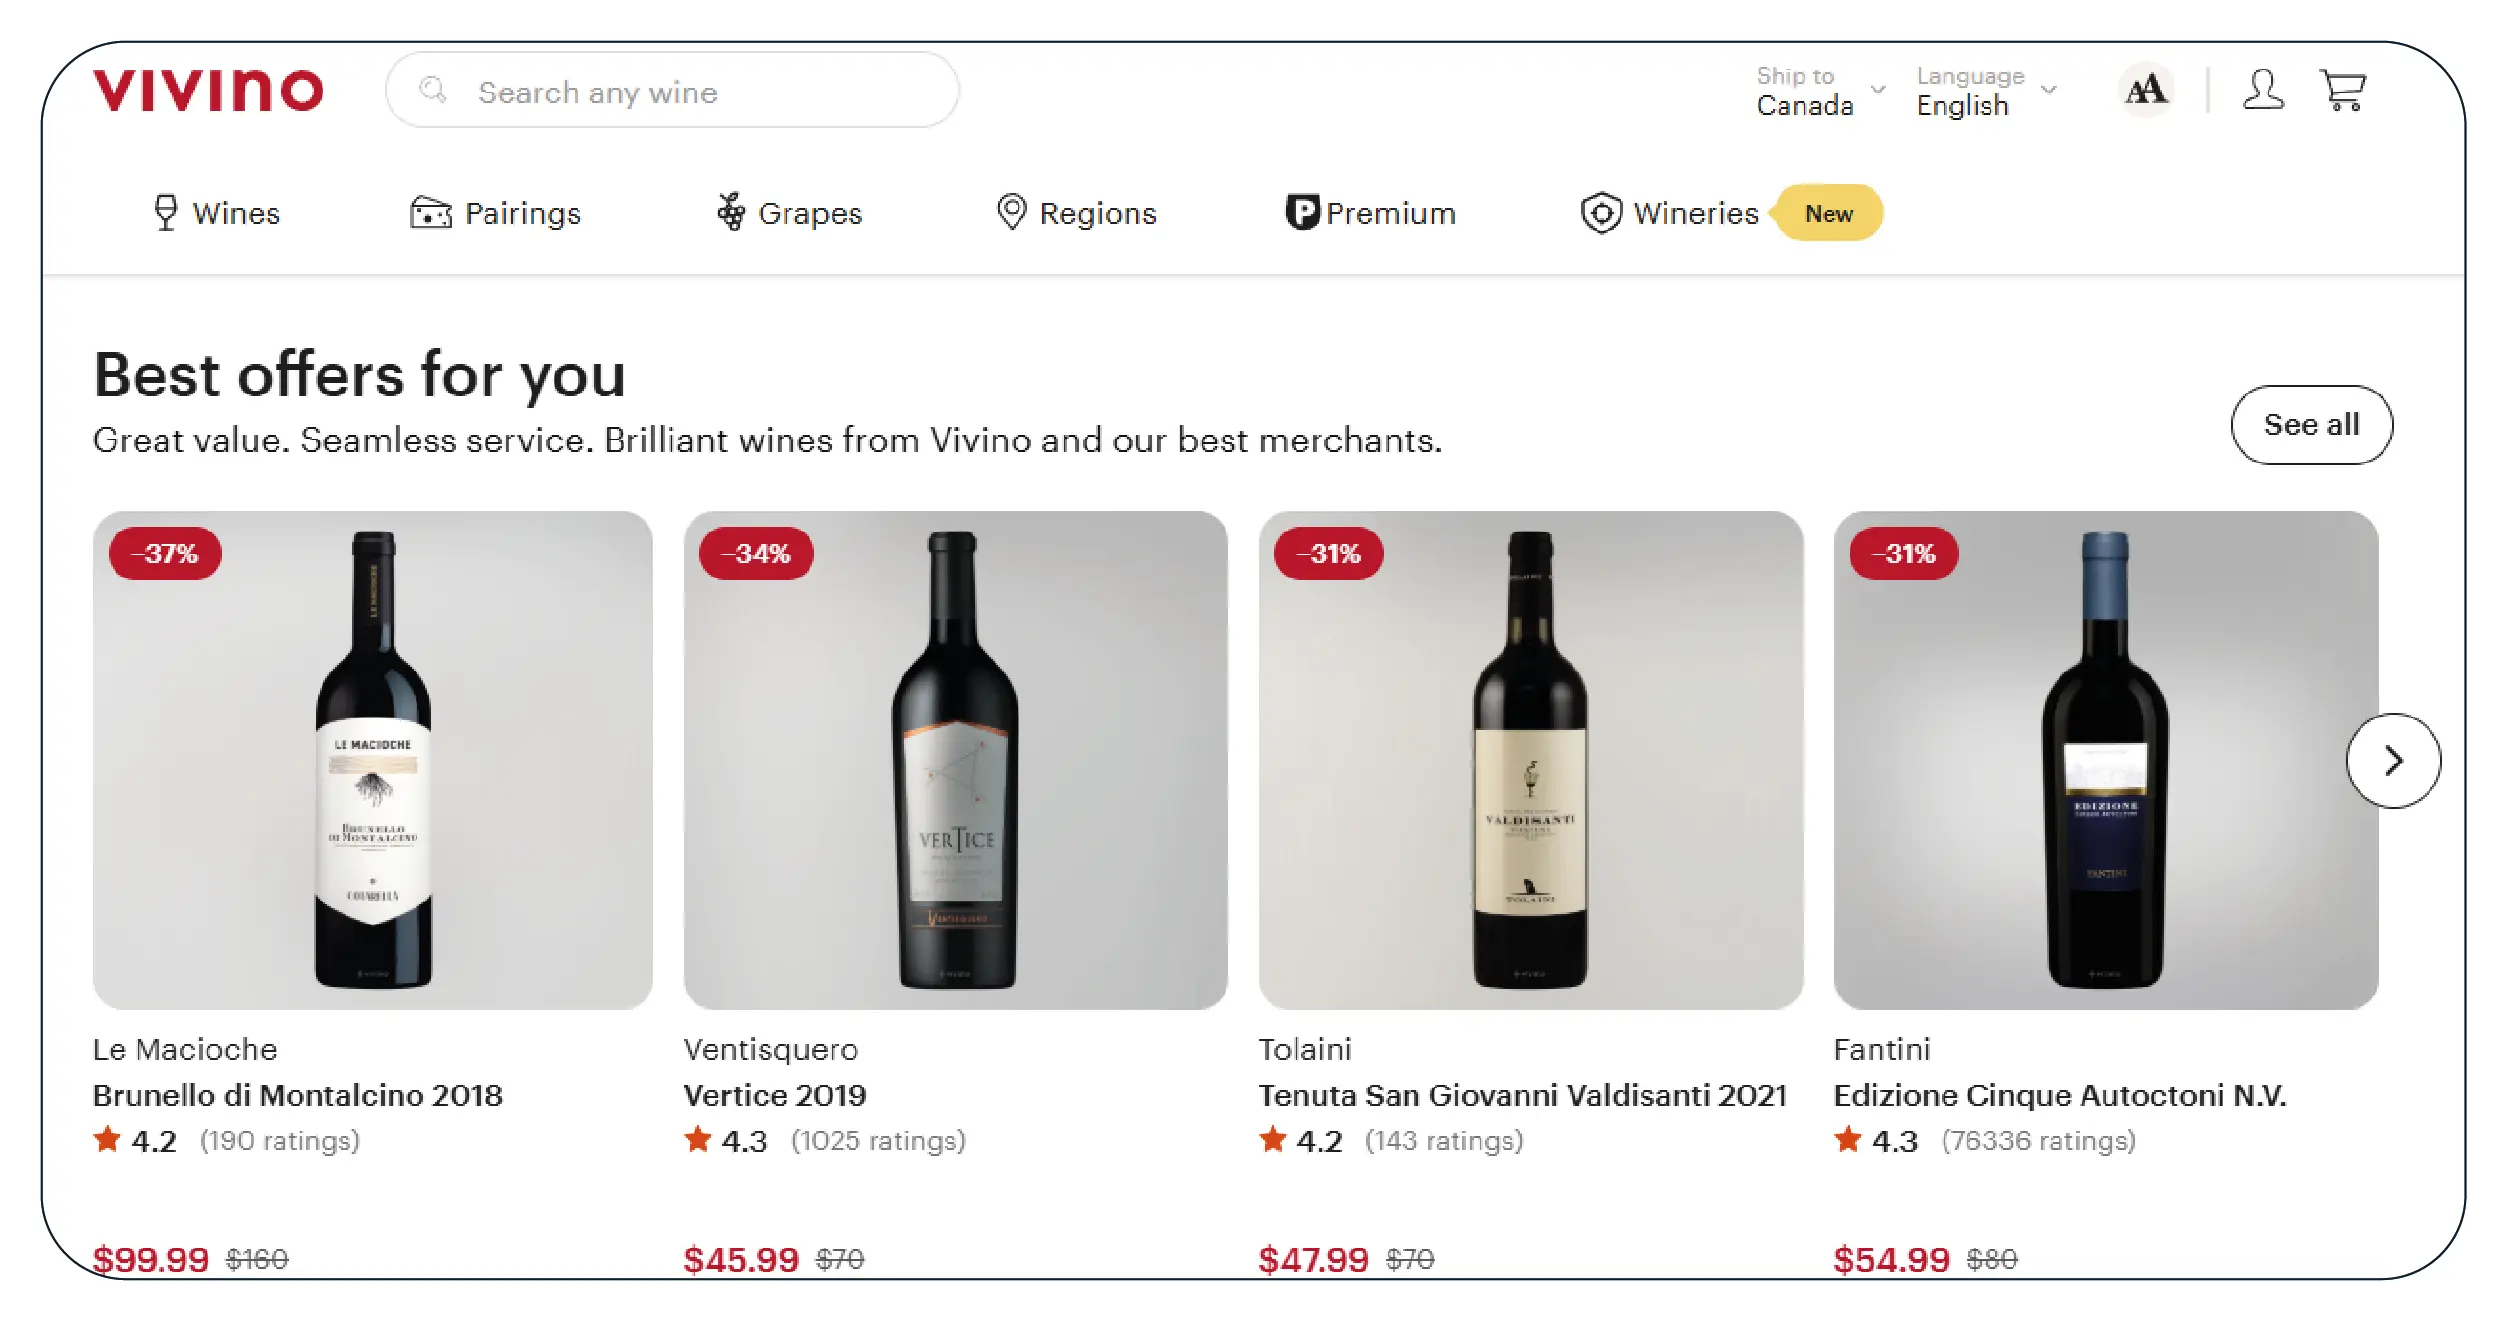Click the search magnifier icon
The height and width of the screenshot is (1321, 2509).
(x=432, y=90)
